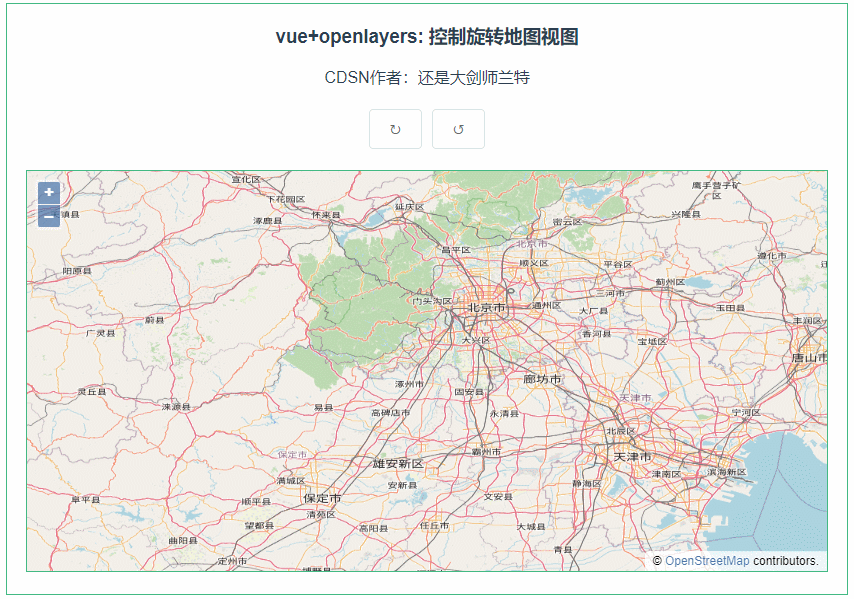
Task: Click the 三河市 map label
Action: [x=611, y=293]
